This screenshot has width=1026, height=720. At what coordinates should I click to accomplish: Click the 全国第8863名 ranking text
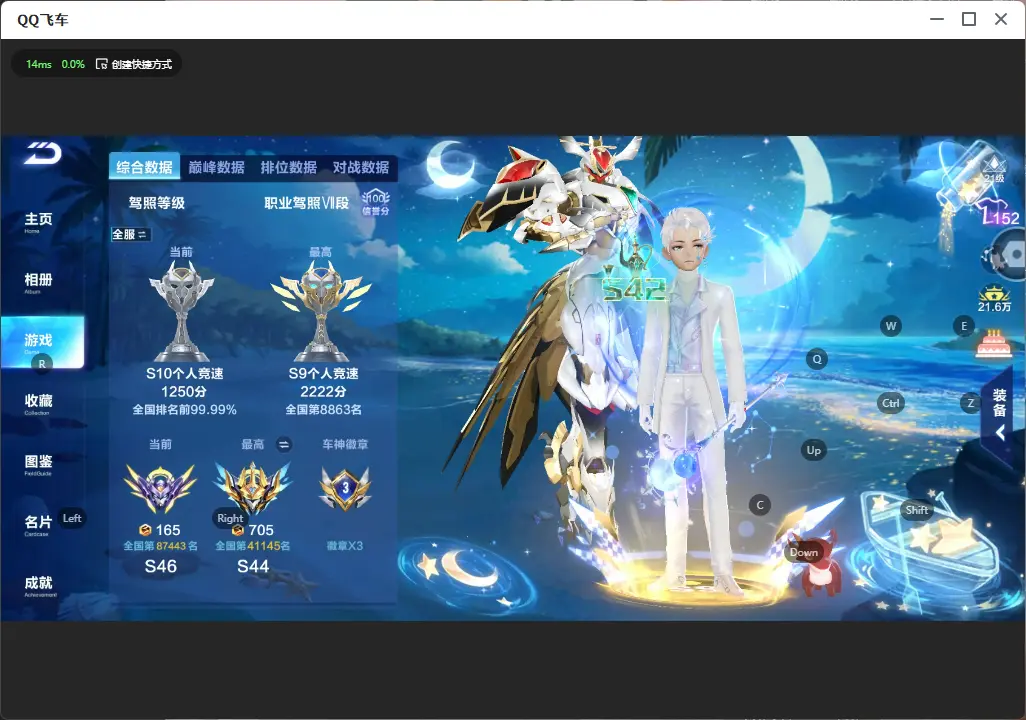pyautogui.click(x=323, y=410)
